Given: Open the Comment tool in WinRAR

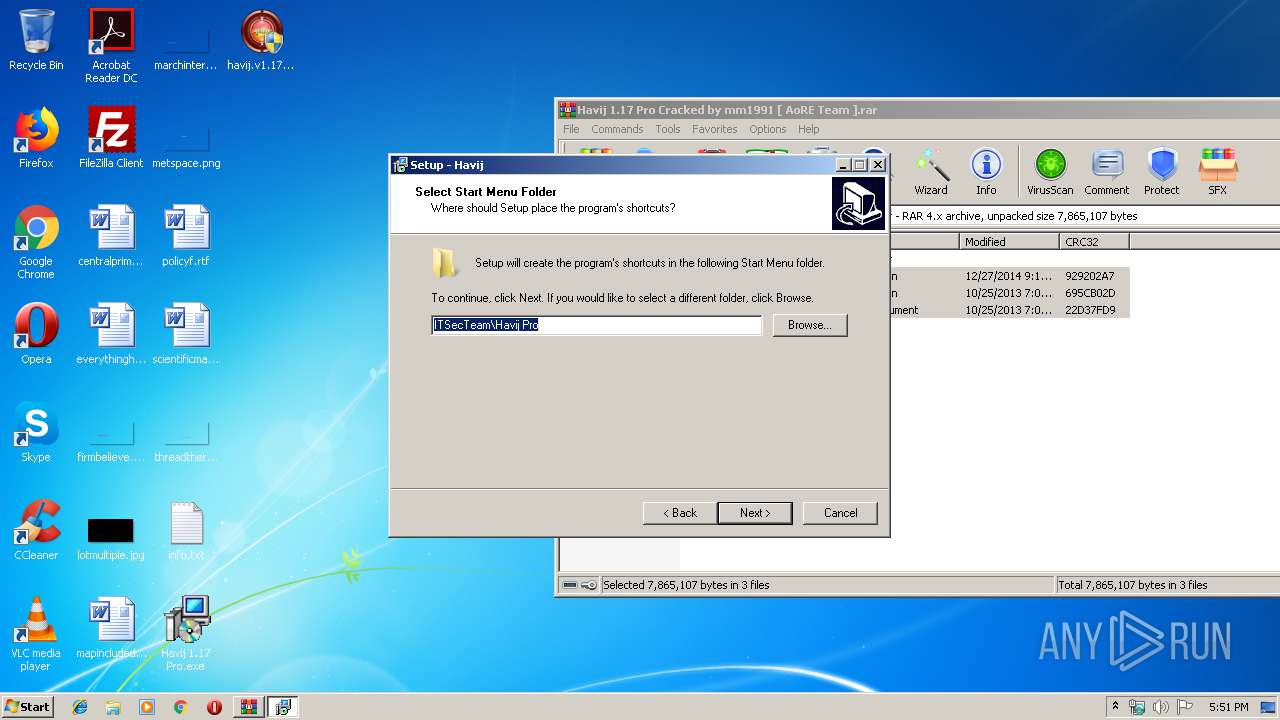Looking at the screenshot, I should pyautogui.click(x=1106, y=172).
